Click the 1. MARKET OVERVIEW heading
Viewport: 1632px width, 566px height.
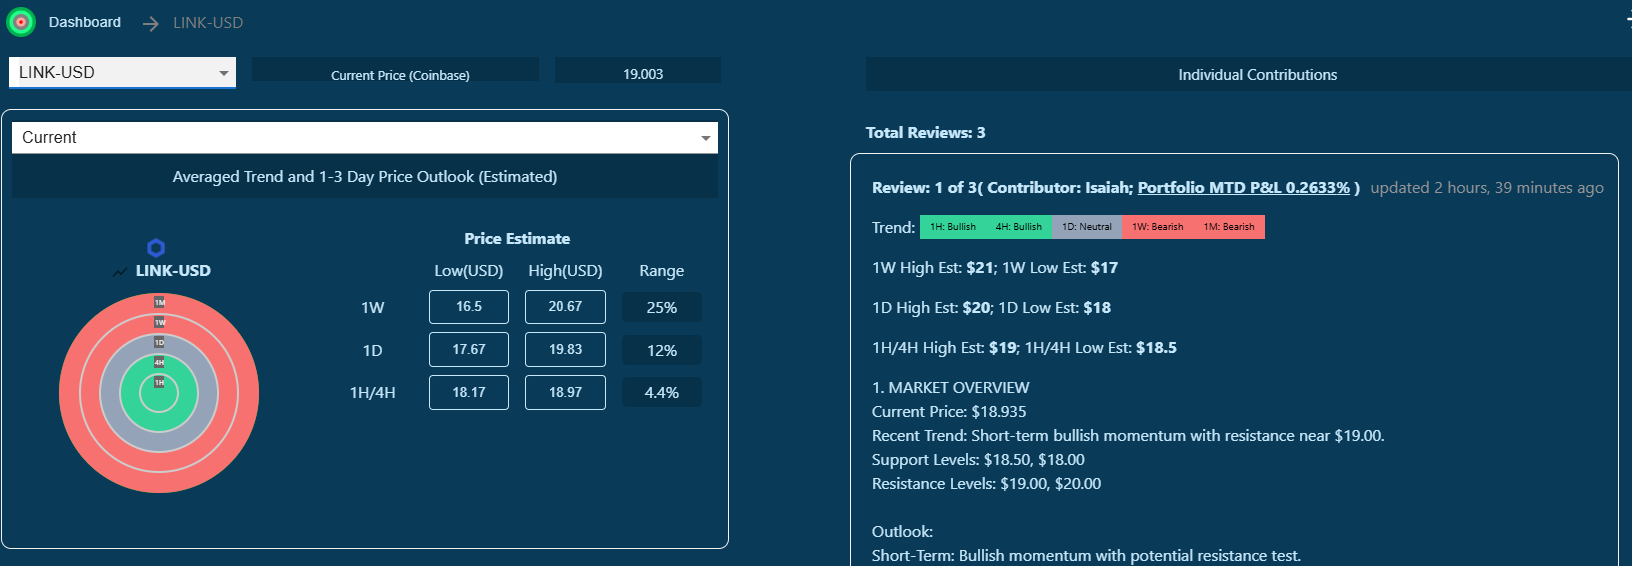pyautogui.click(x=951, y=388)
